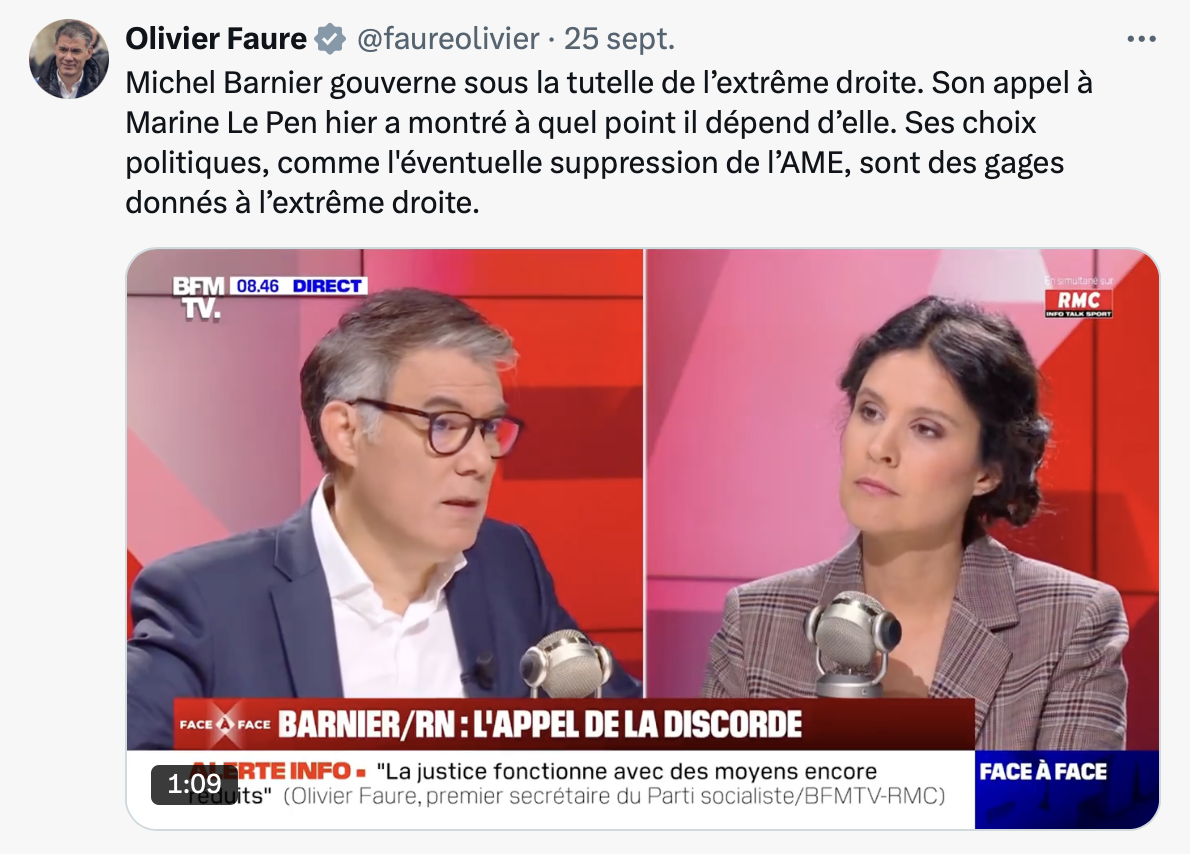Screen dimensions: 1190x854
Task: Open the @faureolivier handle link
Action: pyautogui.click(x=448, y=38)
